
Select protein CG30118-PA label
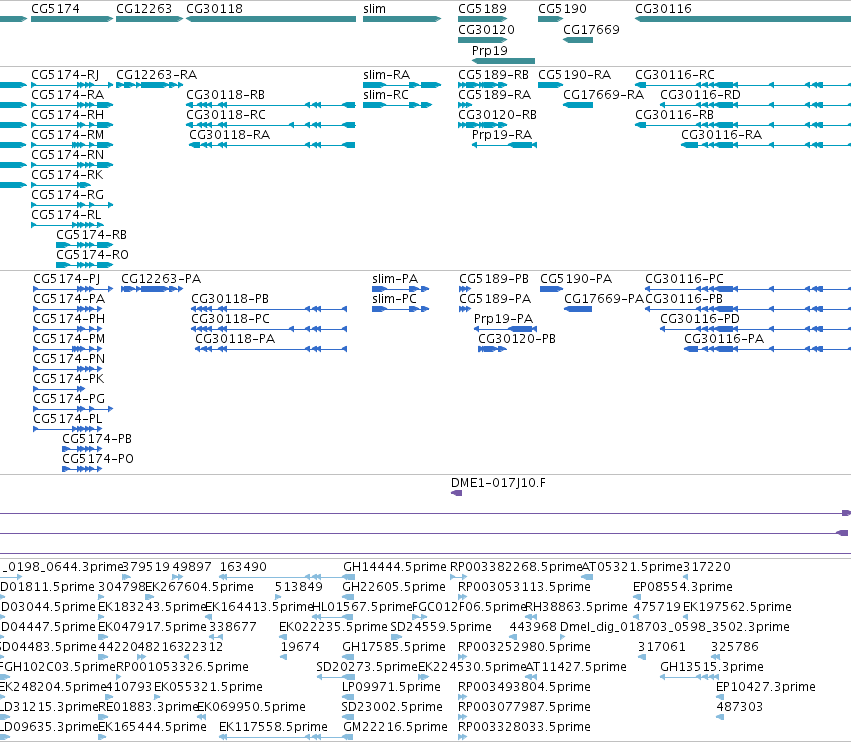tap(235, 339)
